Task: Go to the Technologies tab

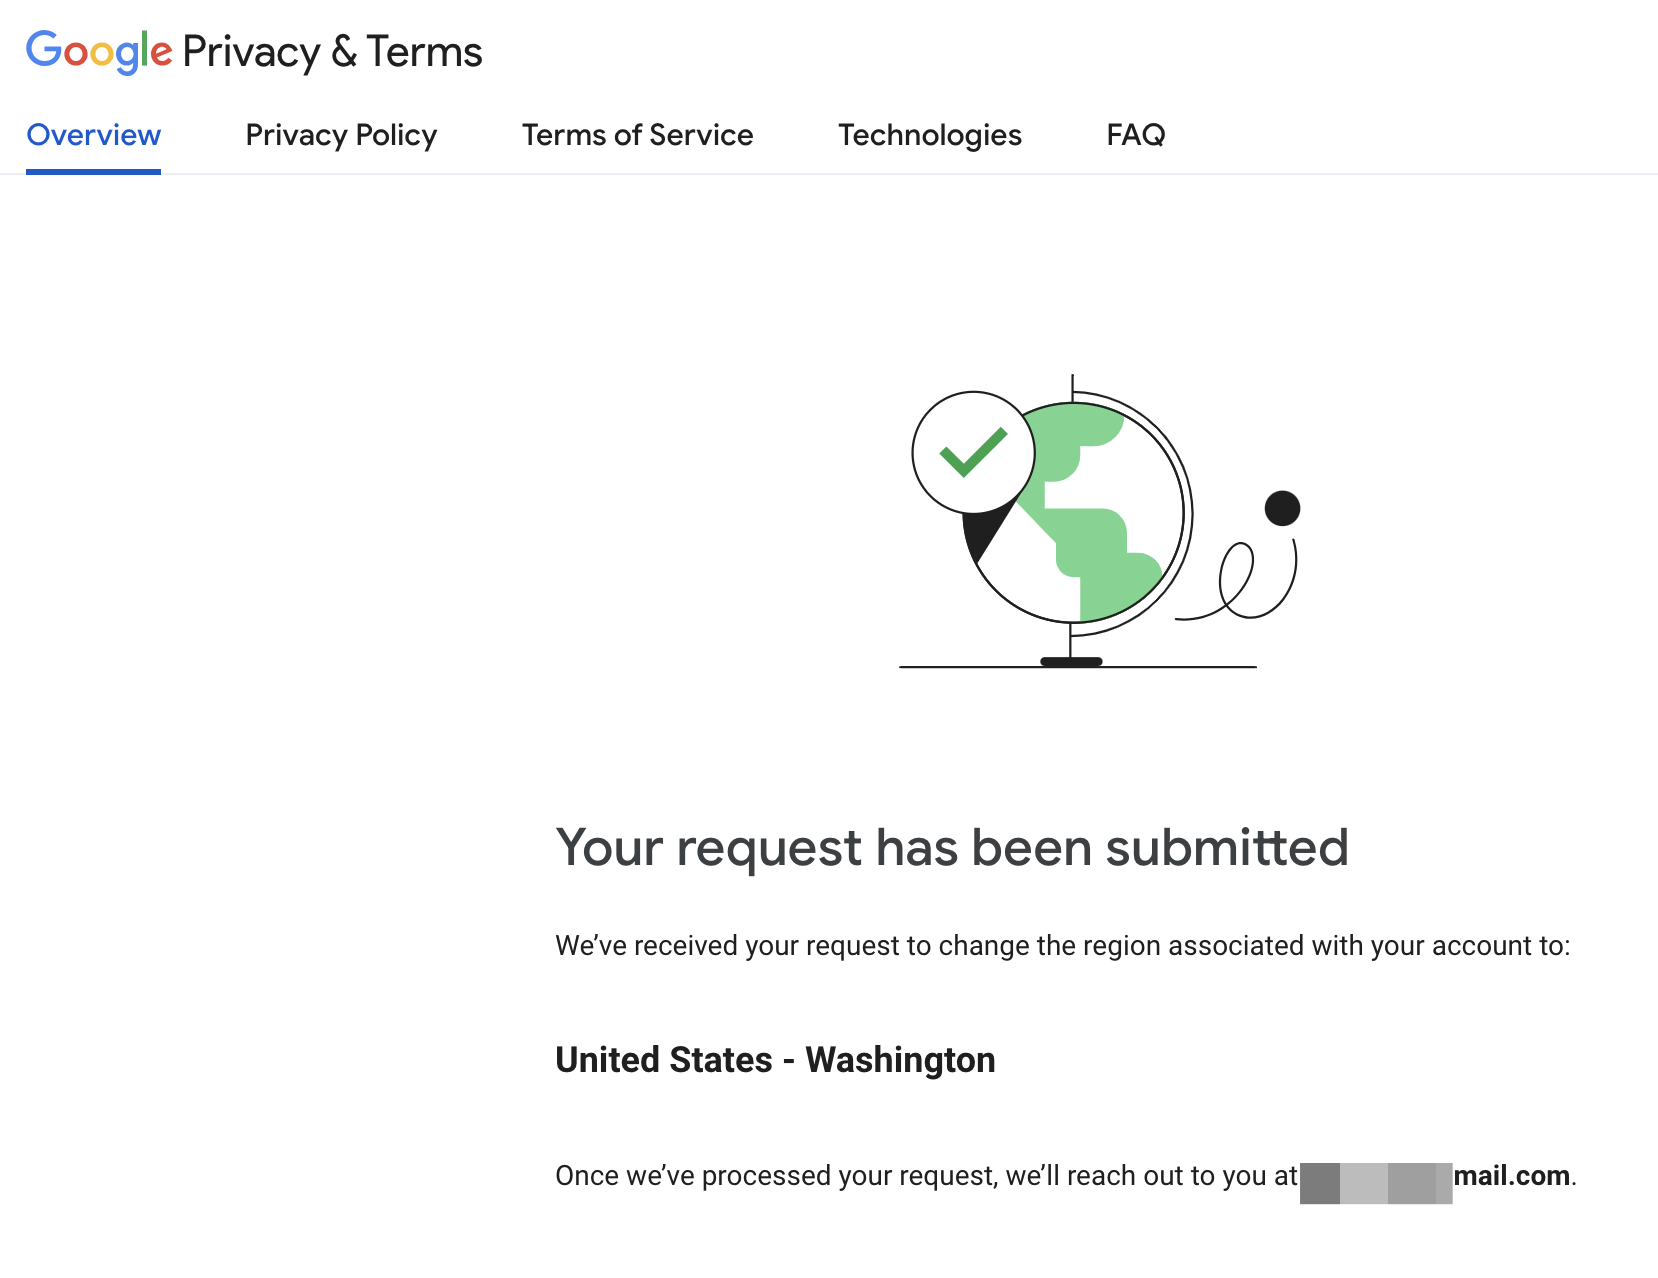Action: pyautogui.click(x=929, y=135)
